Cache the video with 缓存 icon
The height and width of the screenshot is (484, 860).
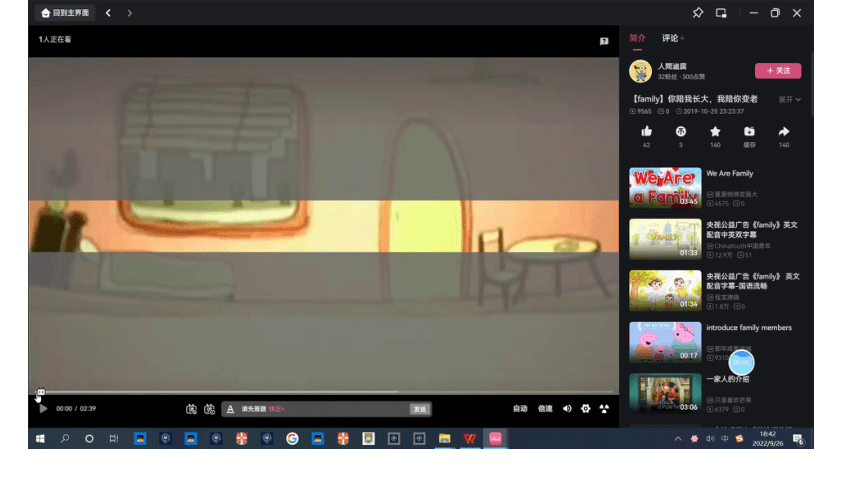point(749,132)
